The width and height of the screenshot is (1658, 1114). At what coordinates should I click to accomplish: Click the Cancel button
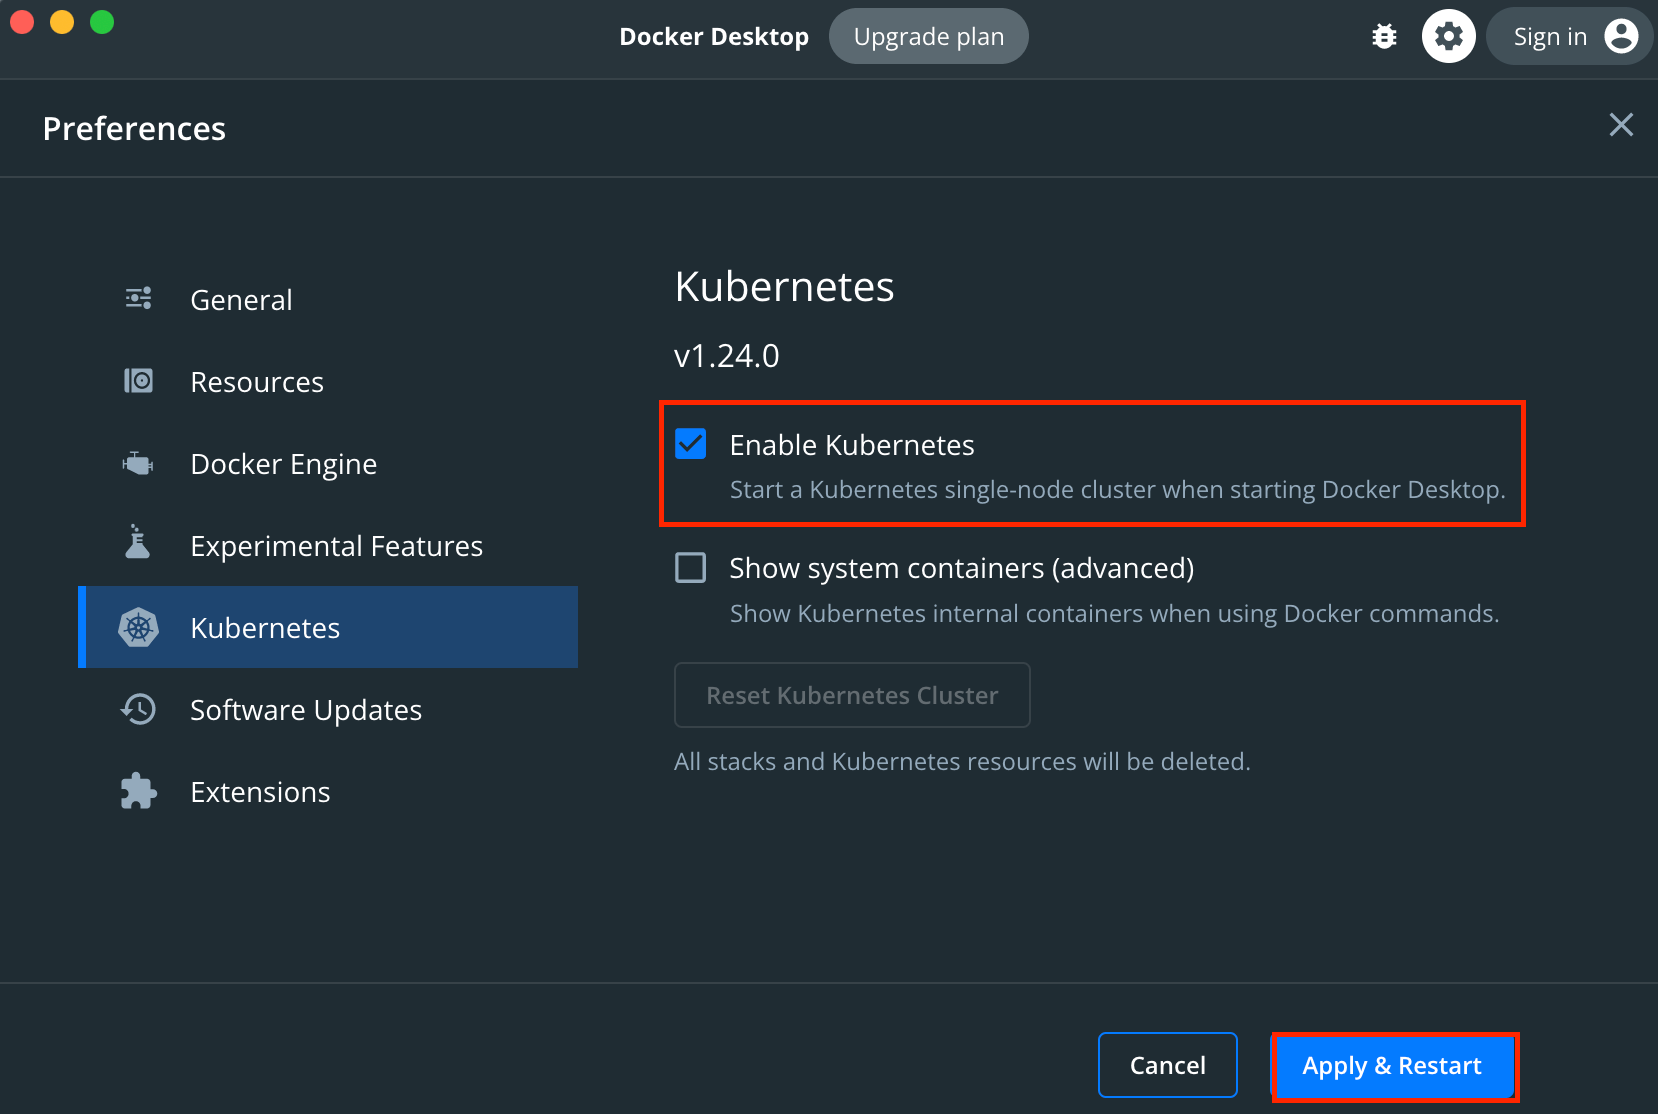point(1168,1065)
